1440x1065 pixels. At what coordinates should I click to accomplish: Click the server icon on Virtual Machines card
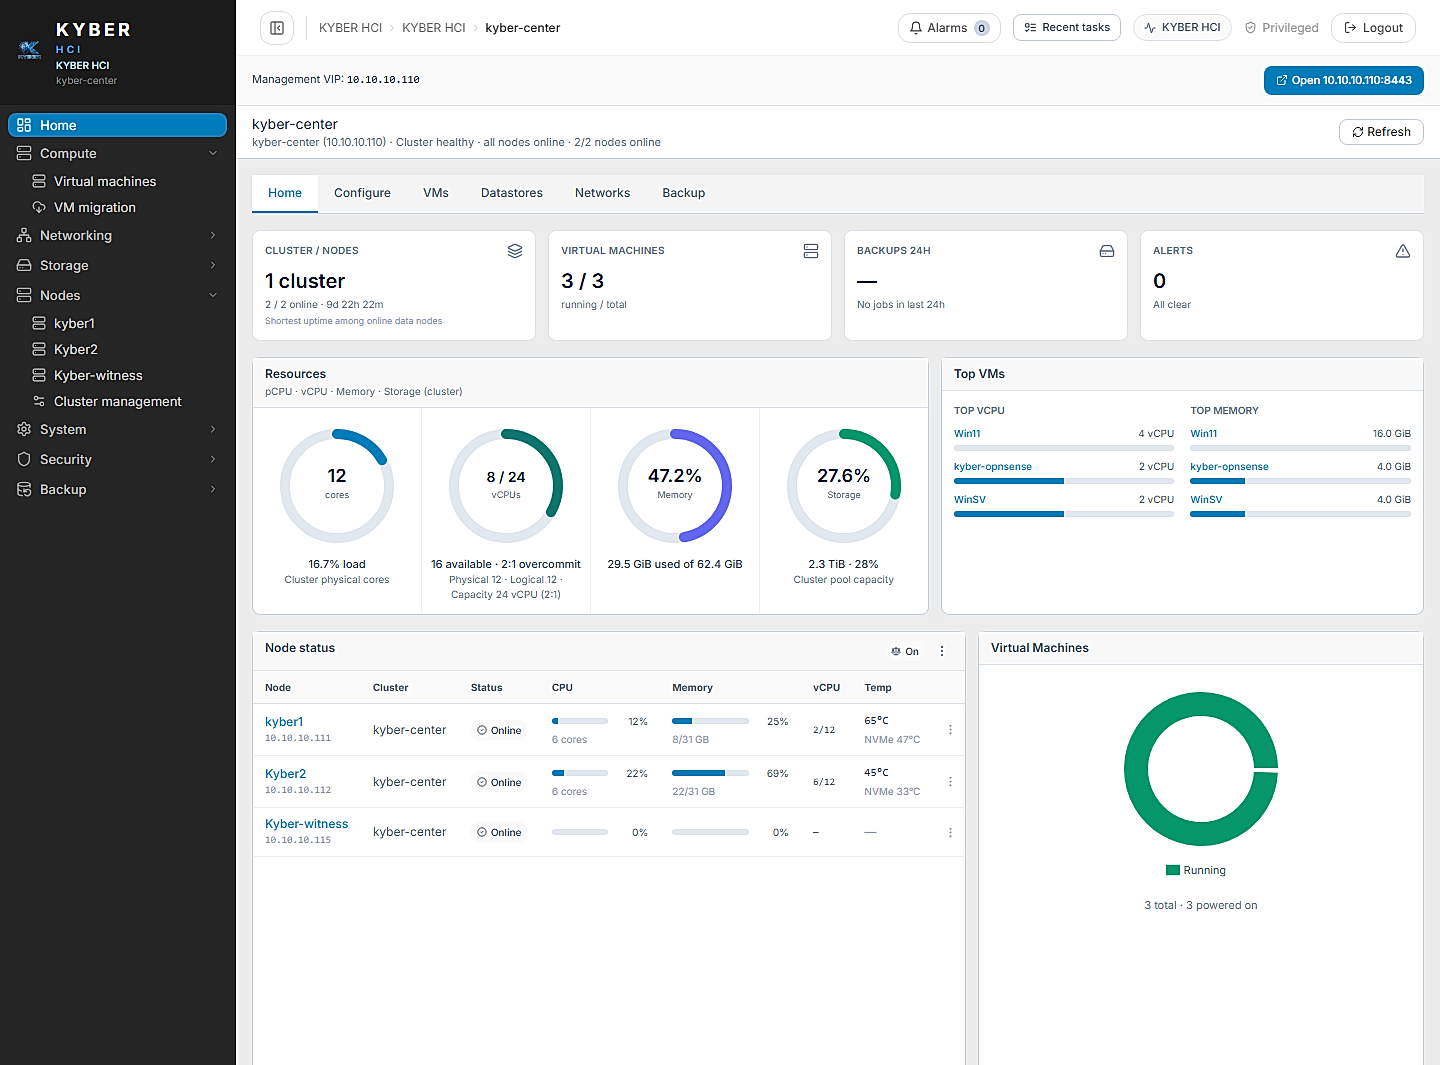[x=811, y=251]
